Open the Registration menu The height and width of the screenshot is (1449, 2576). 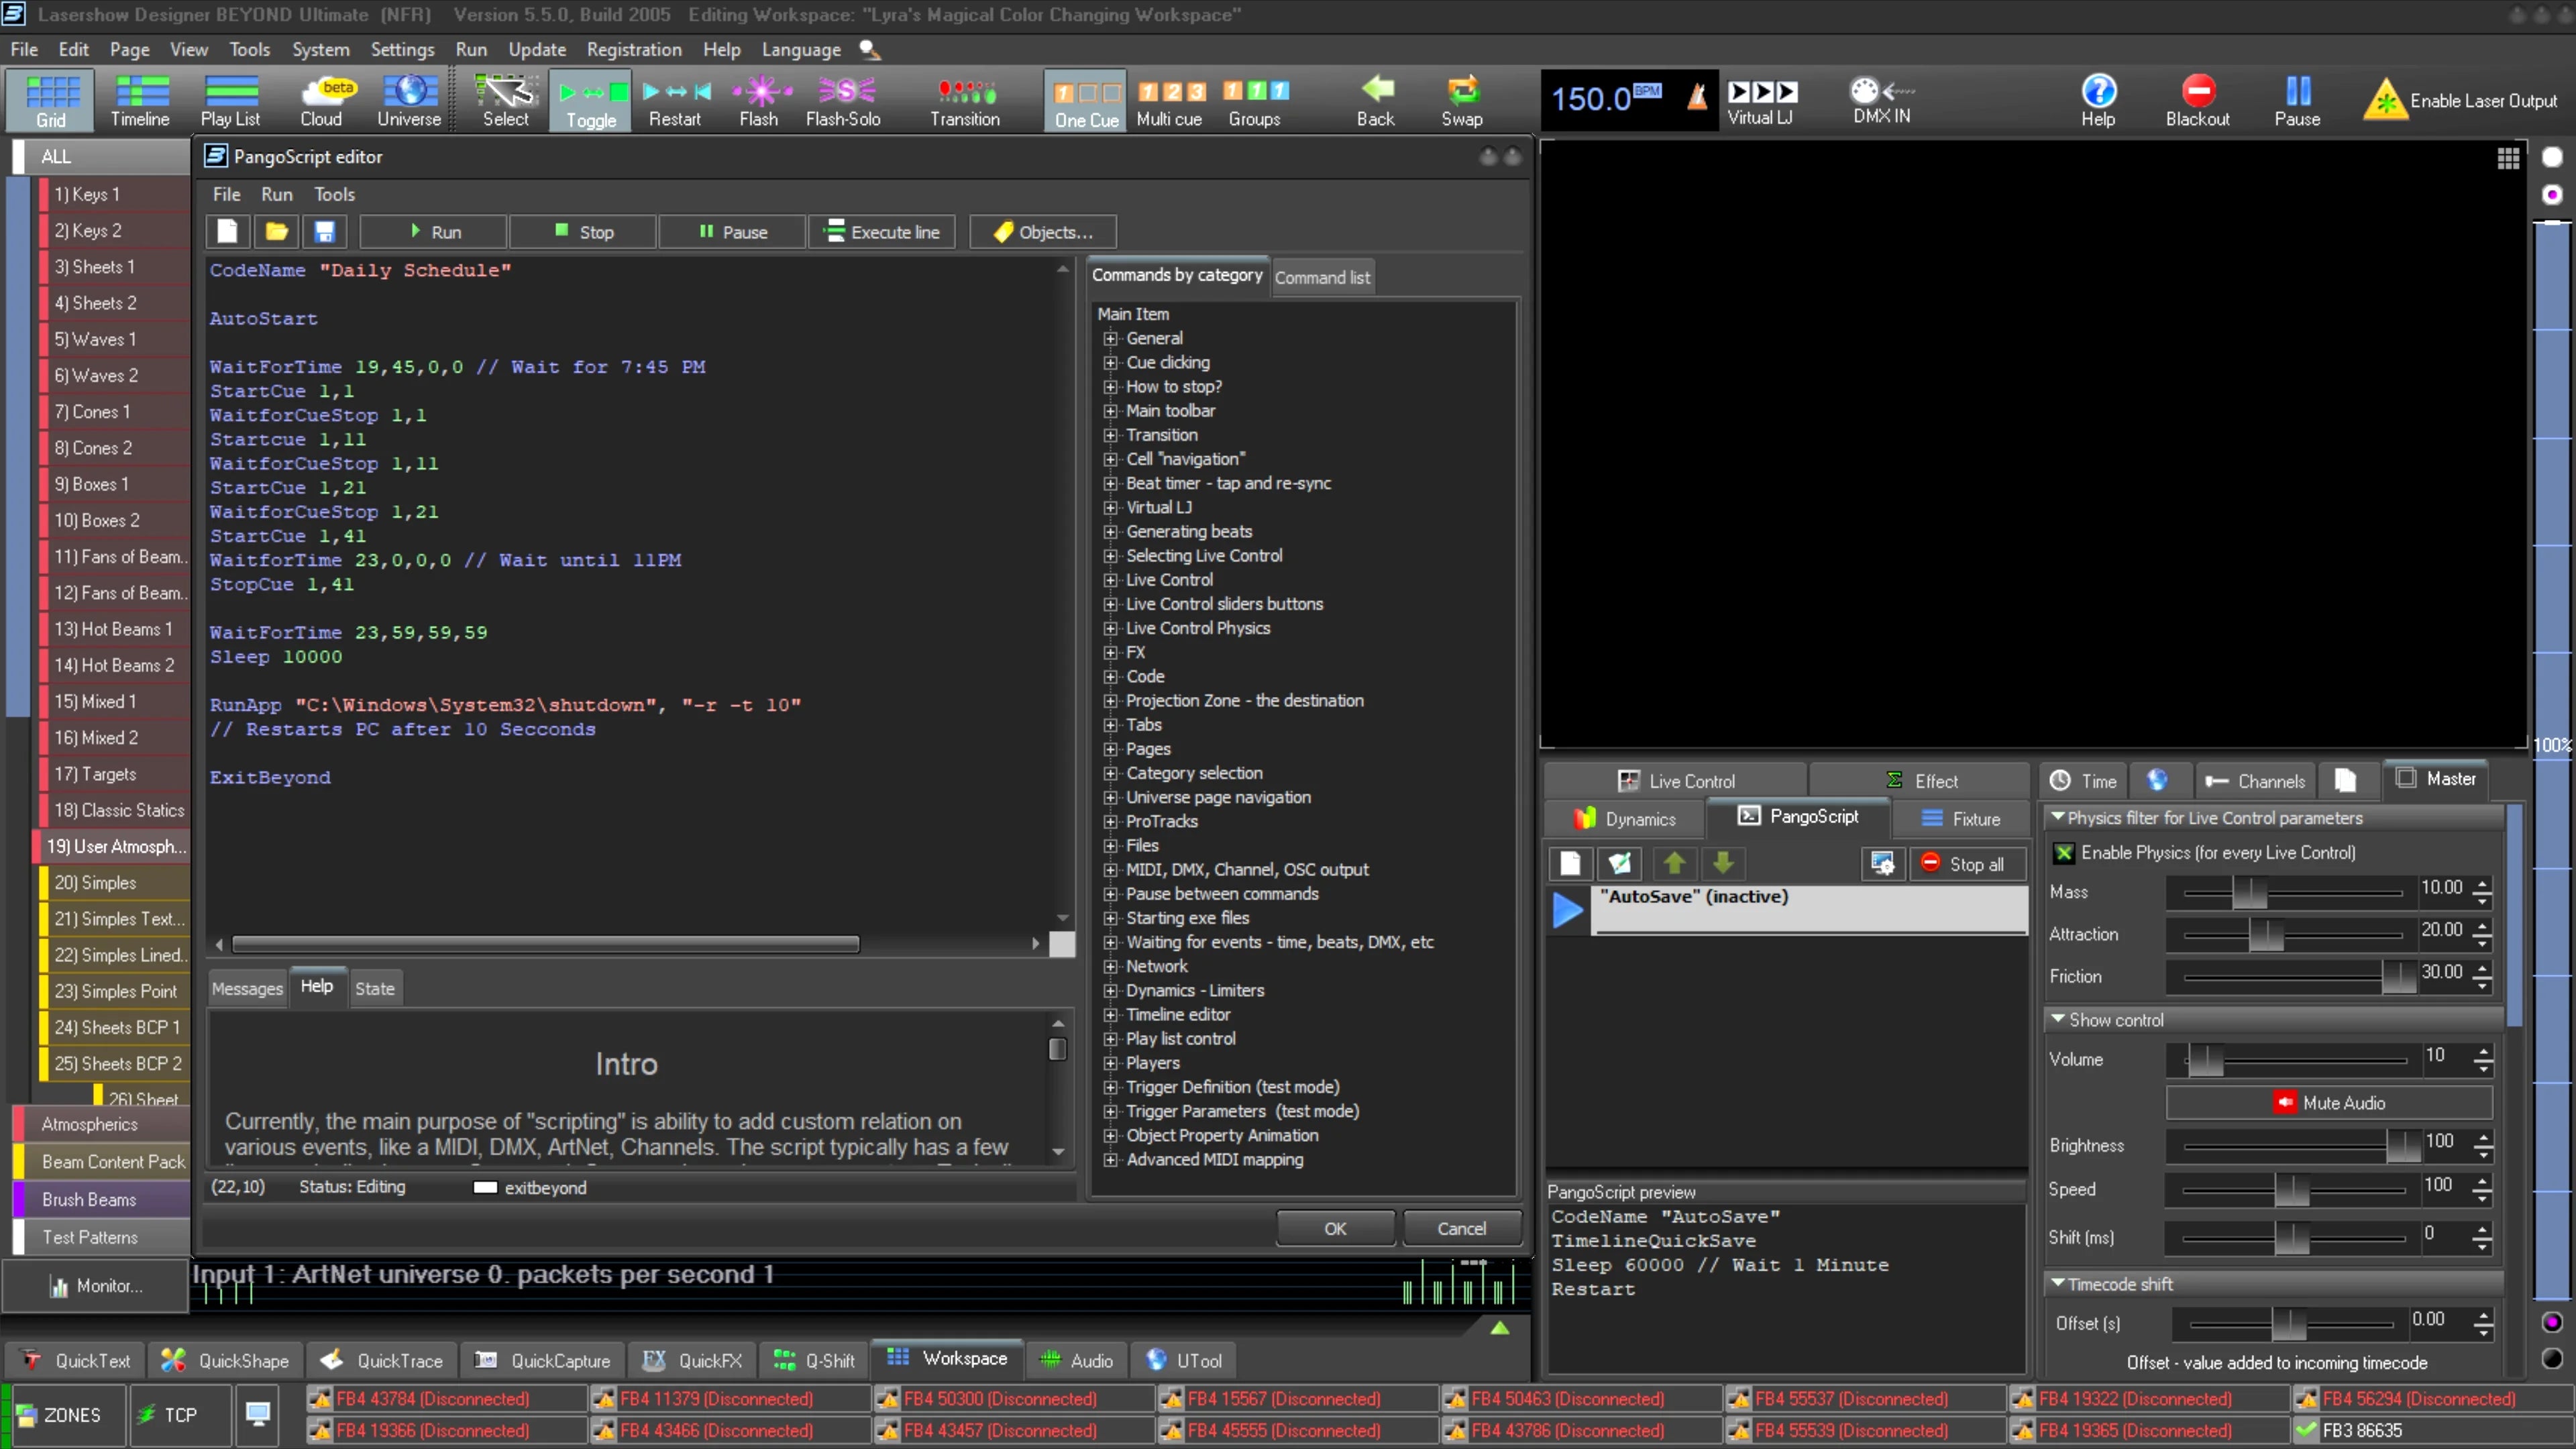coord(633,49)
